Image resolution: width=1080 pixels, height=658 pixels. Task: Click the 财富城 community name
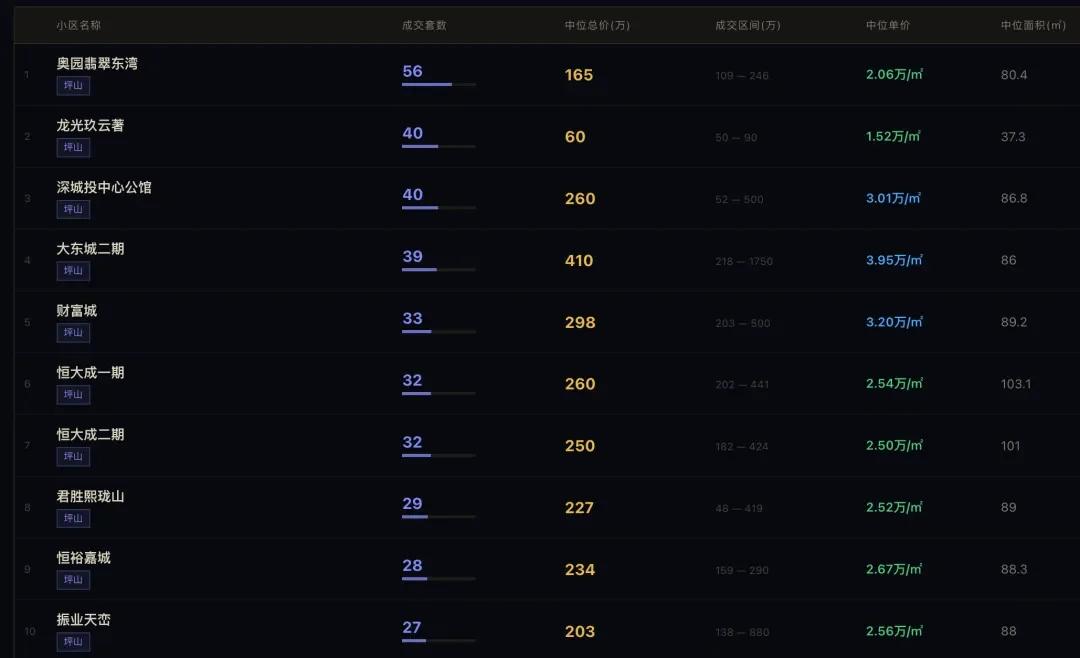tap(77, 311)
